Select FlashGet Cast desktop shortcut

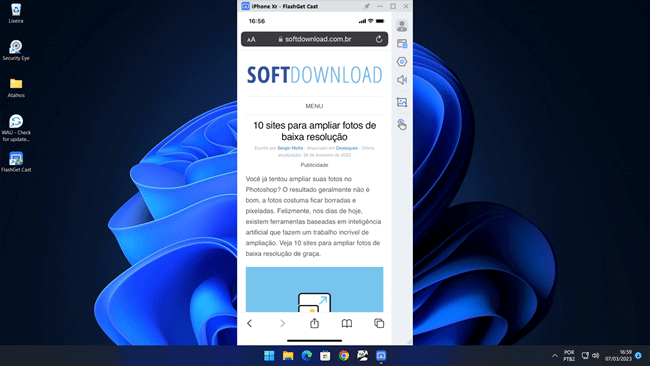[16, 162]
